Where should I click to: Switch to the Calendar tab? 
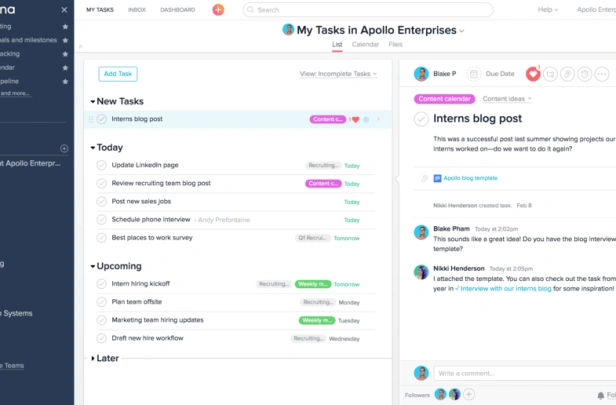tap(365, 45)
